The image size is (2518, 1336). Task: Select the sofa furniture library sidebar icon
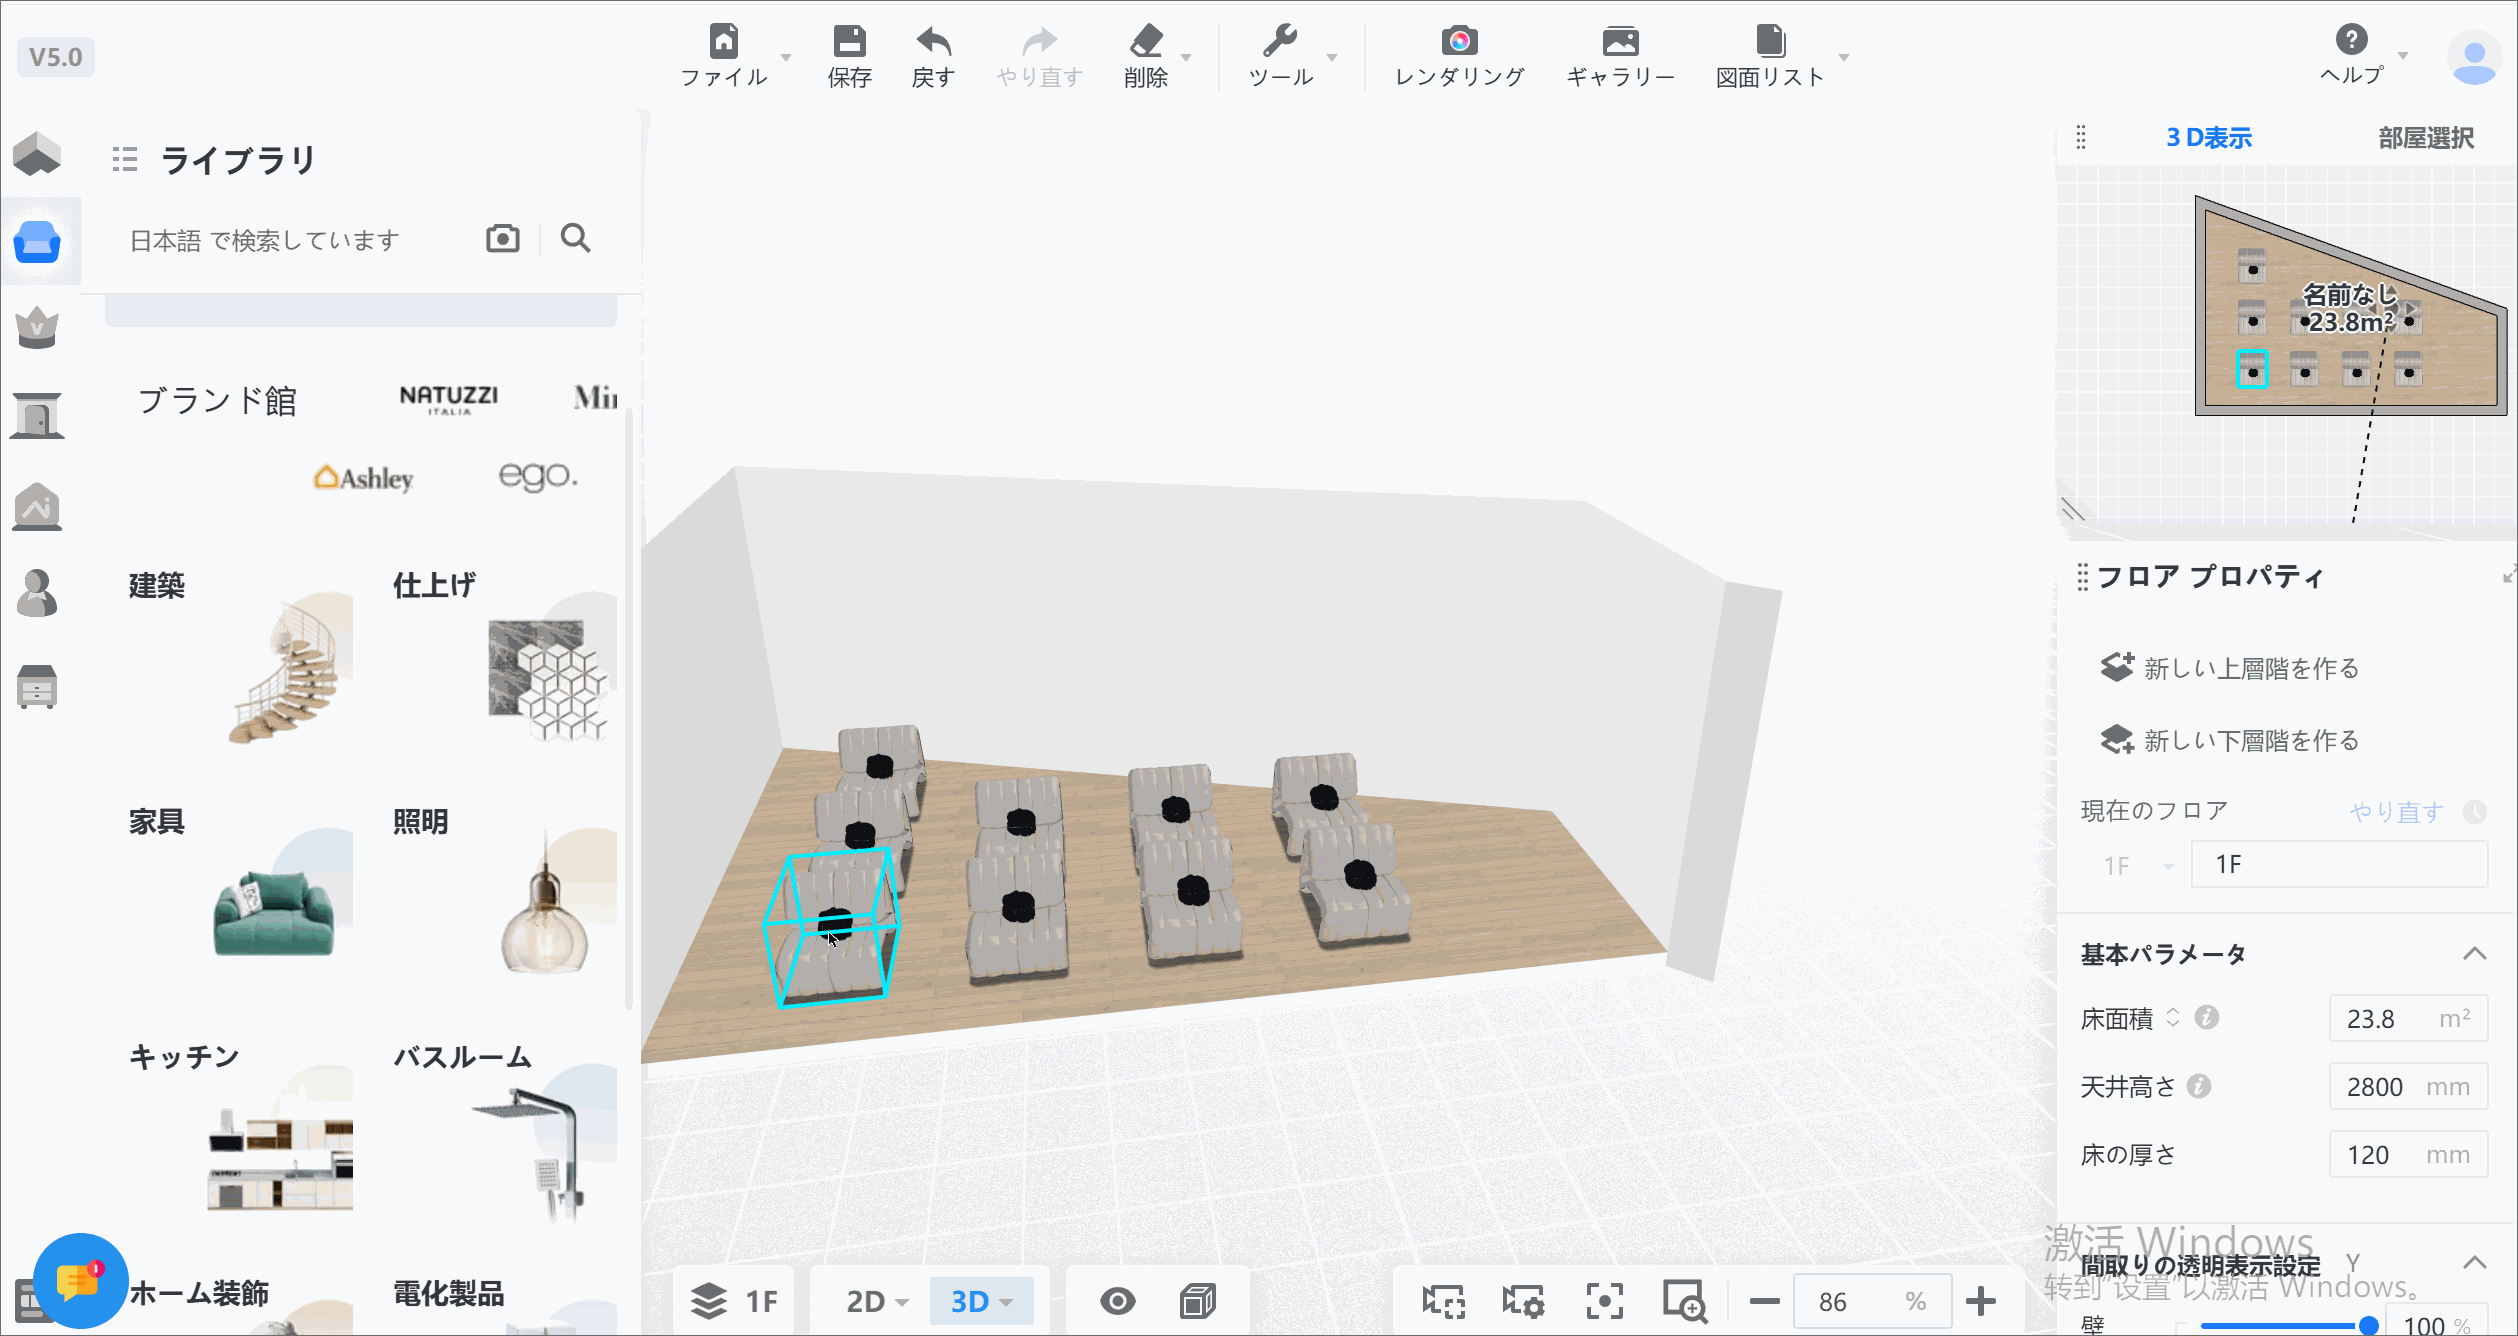pyautogui.click(x=38, y=241)
